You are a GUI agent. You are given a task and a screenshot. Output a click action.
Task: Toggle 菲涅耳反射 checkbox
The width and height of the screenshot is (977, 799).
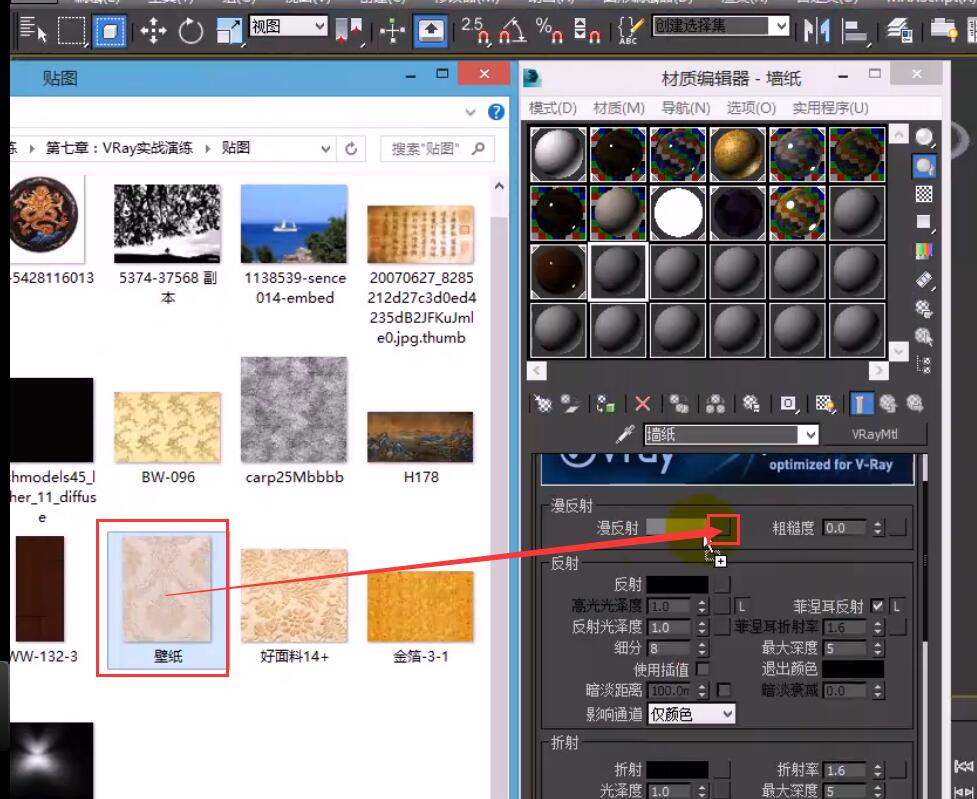pos(877,606)
